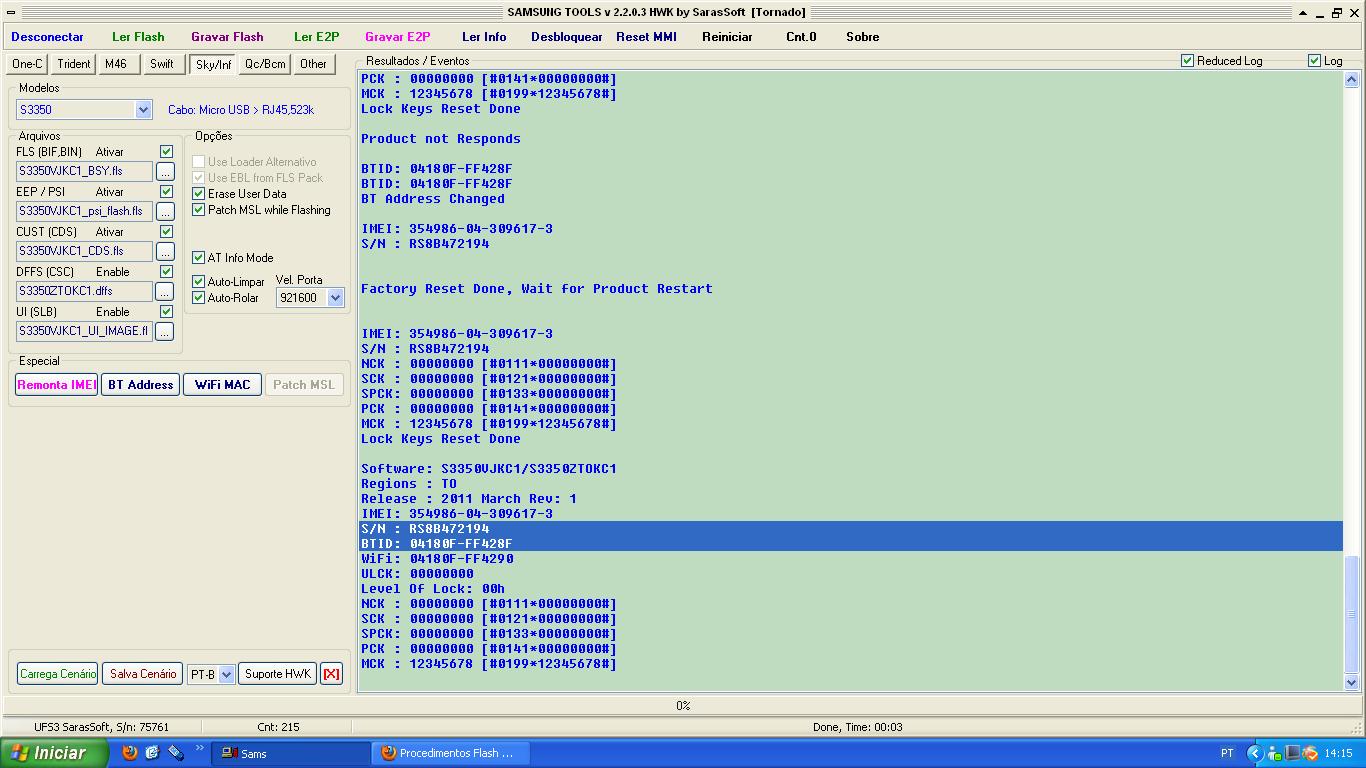1366x768 pixels.
Task: Click Reiniciar in the top menu
Action: [x=727, y=37]
